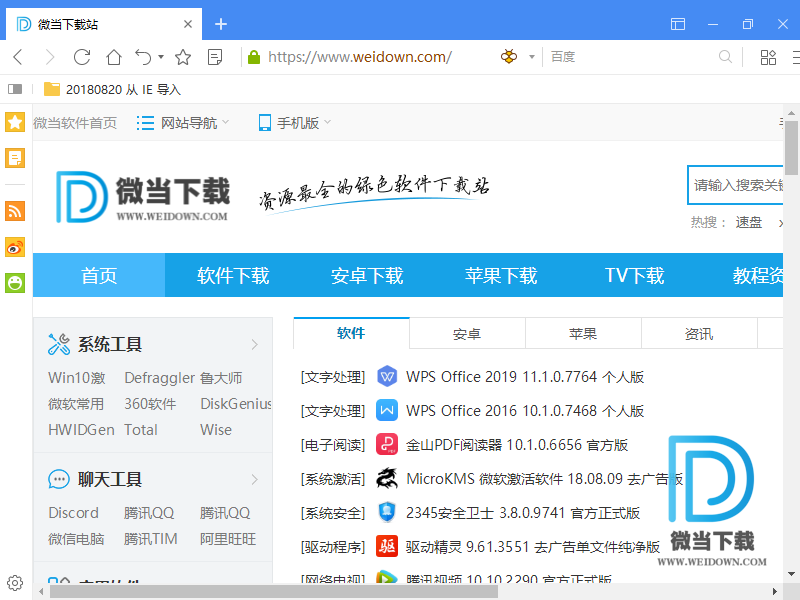Image resolution: width=800 pixels, height=600 pixels.
Task: Open the 20180820 从 IE 导入 bookmark folder
Action: tap(112, 89)
